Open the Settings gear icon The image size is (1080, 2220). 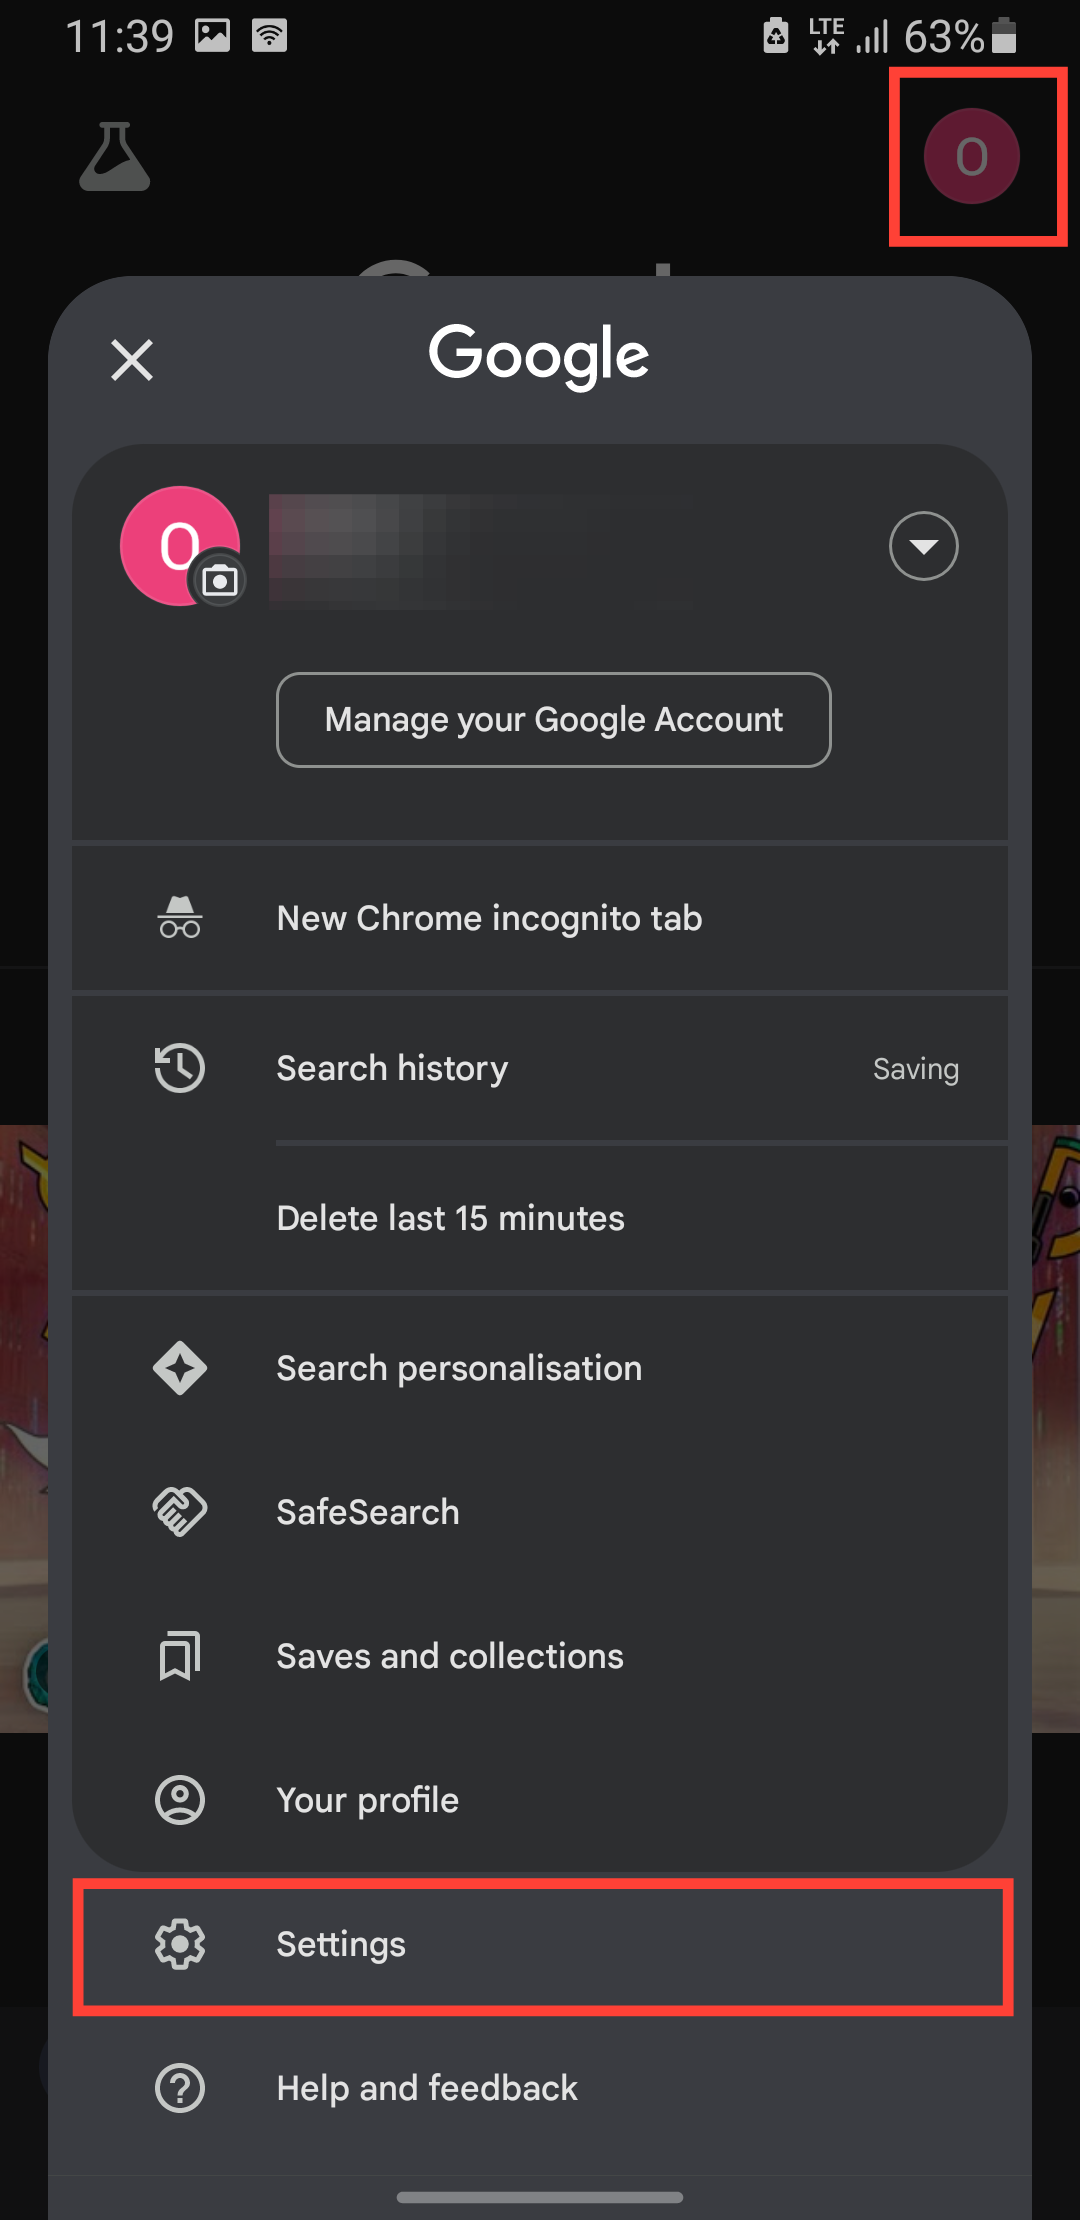pyautogui.click(x=180, y=1944)
